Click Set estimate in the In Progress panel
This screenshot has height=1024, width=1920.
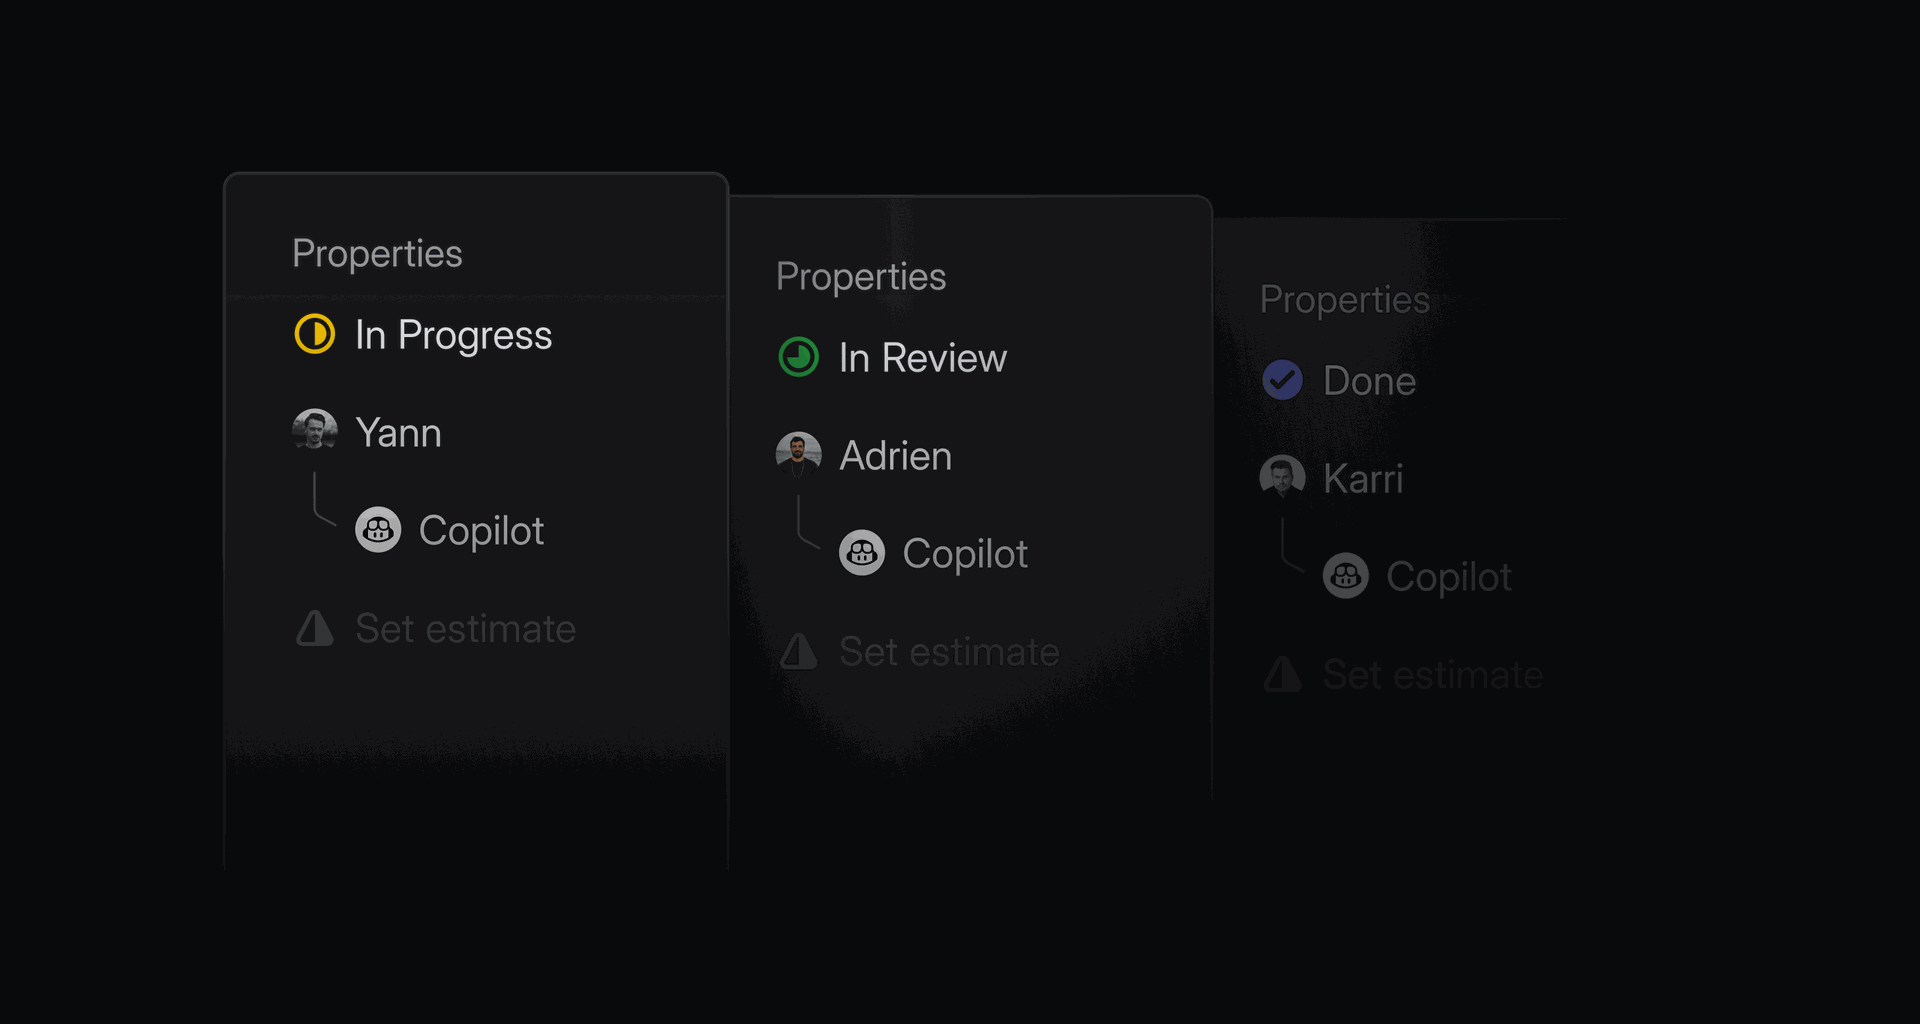465,629
